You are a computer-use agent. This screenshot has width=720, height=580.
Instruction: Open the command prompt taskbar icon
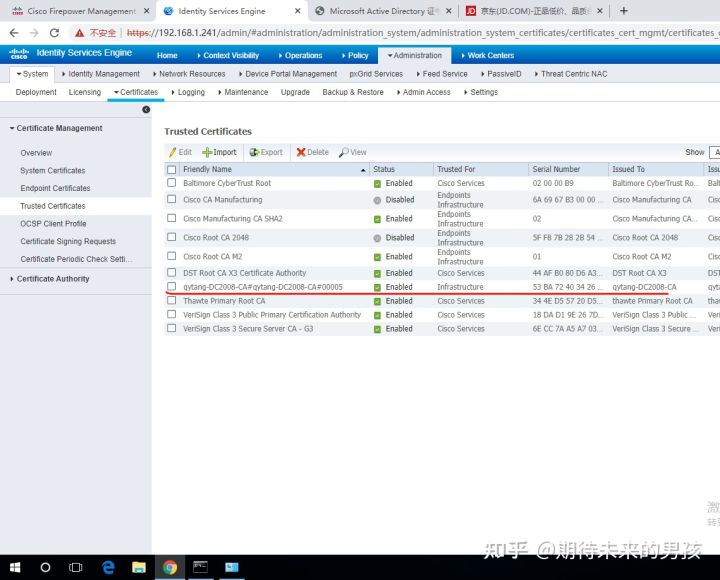pyautogui.click(x=201, y=568)
